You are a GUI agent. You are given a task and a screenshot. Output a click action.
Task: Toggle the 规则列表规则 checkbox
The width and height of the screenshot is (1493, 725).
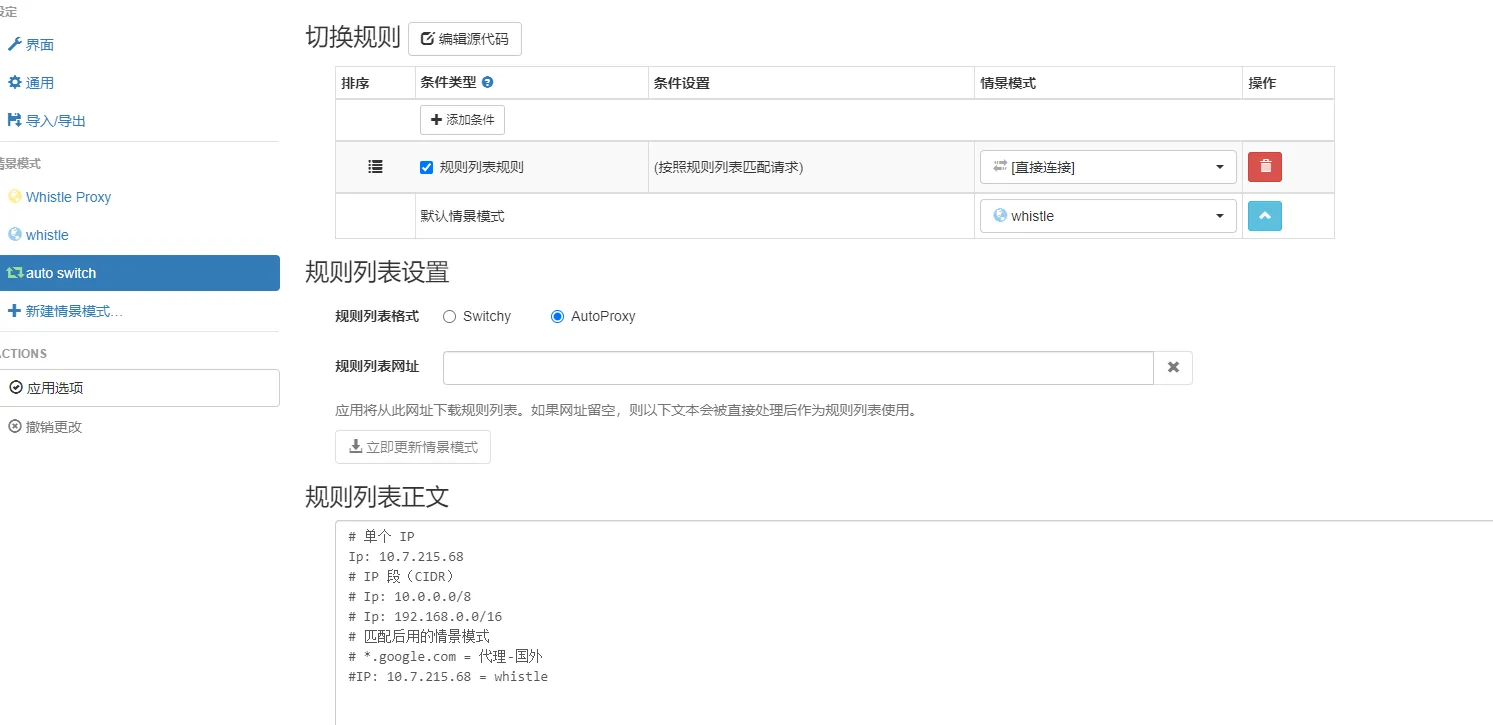coord(427,167)
